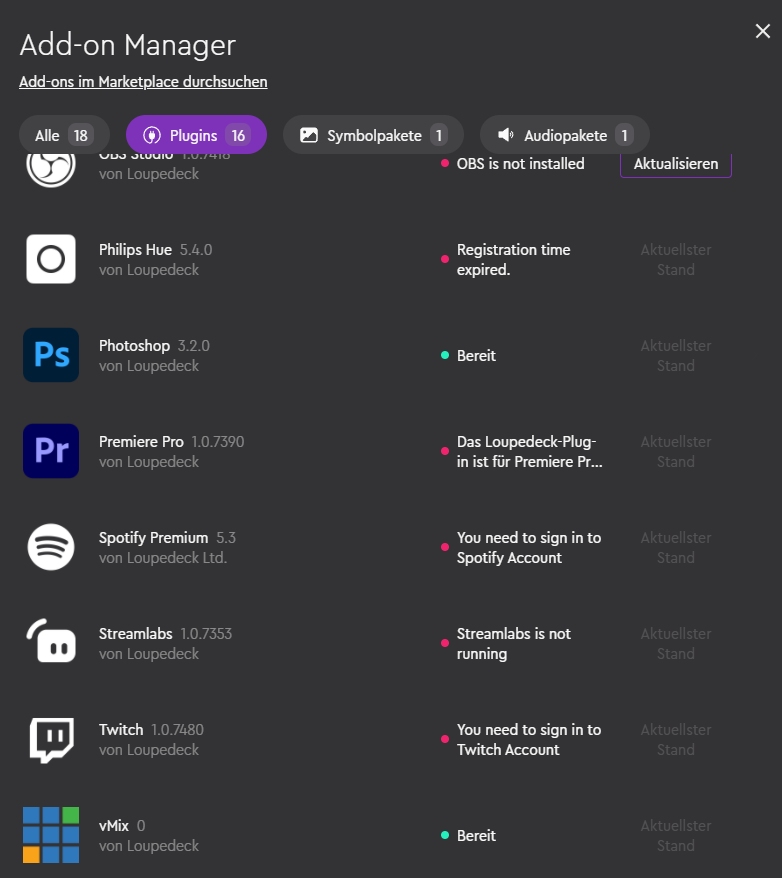
Task: Click 'Streamlabs is not running' status text
Action: pyautogui.click(x=514, y=643)
